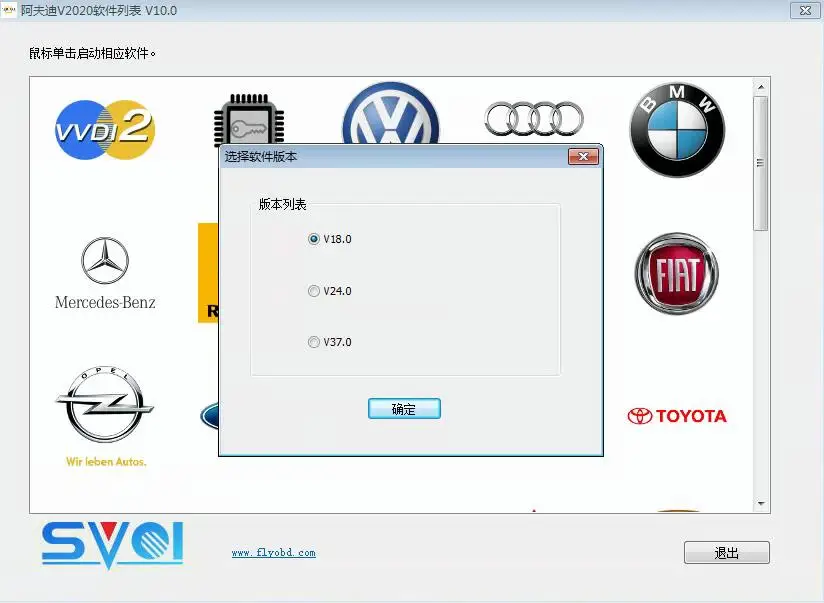
Task: Click the app icon in title bar
Action: pyautogui.click(x=9, y=10)
